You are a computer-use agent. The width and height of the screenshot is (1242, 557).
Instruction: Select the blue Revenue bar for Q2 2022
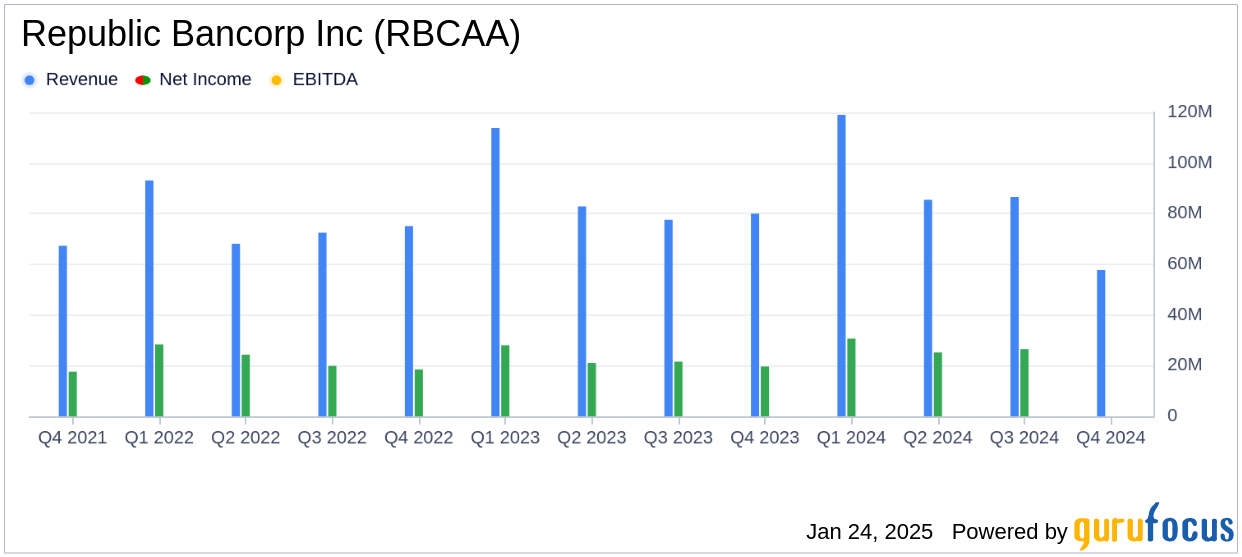coord(236,330)
